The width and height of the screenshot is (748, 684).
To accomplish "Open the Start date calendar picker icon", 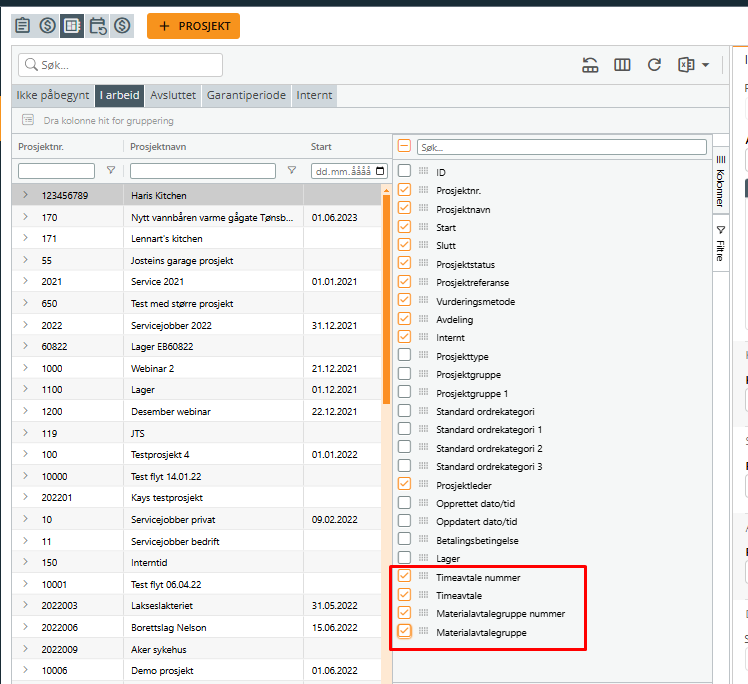I will click(380, 171).
